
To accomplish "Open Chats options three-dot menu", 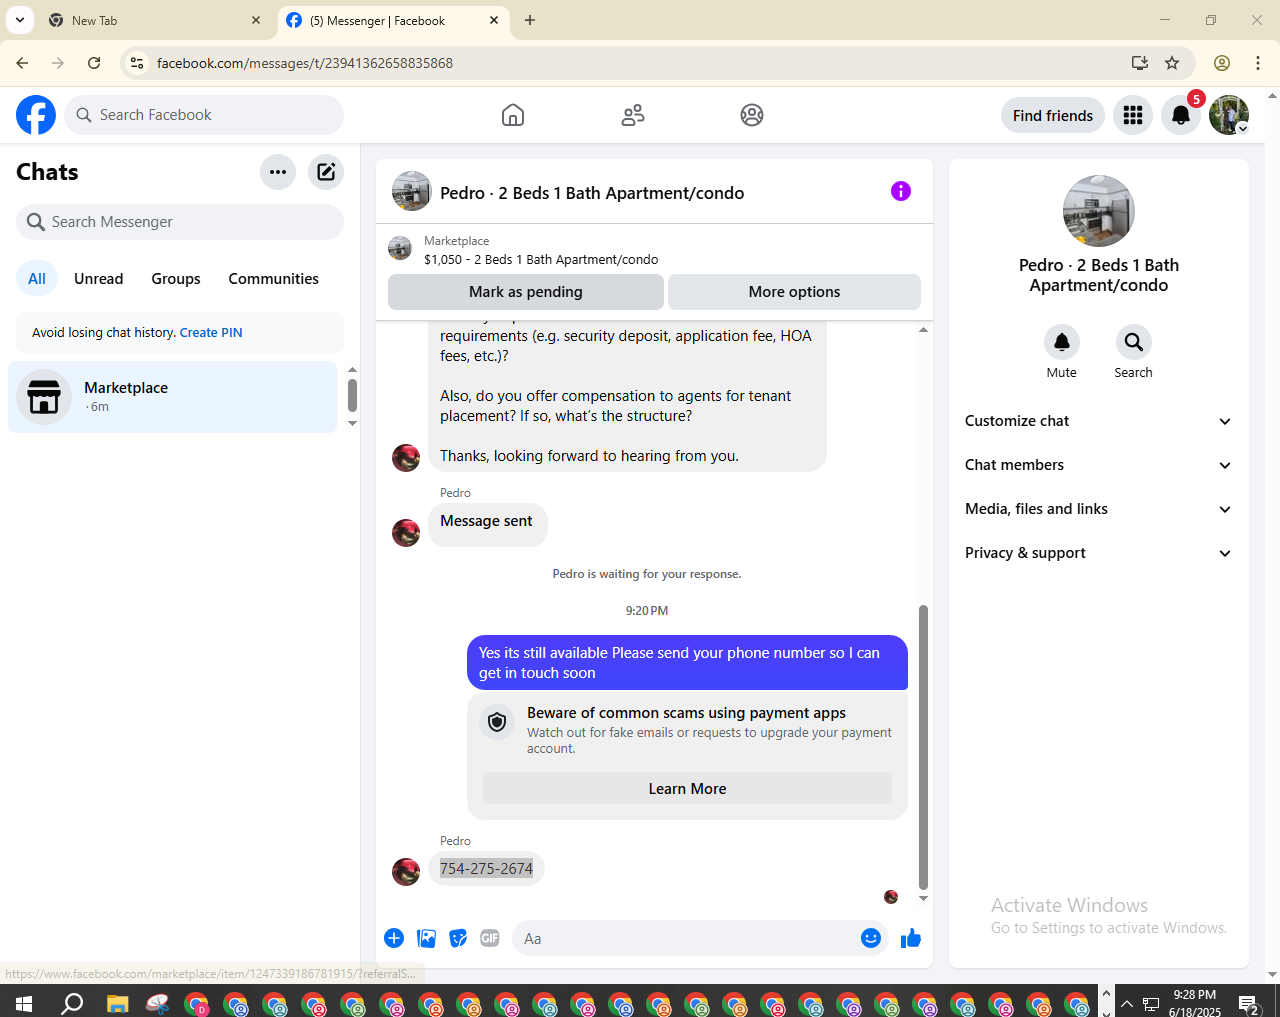I will coord(278,172).
